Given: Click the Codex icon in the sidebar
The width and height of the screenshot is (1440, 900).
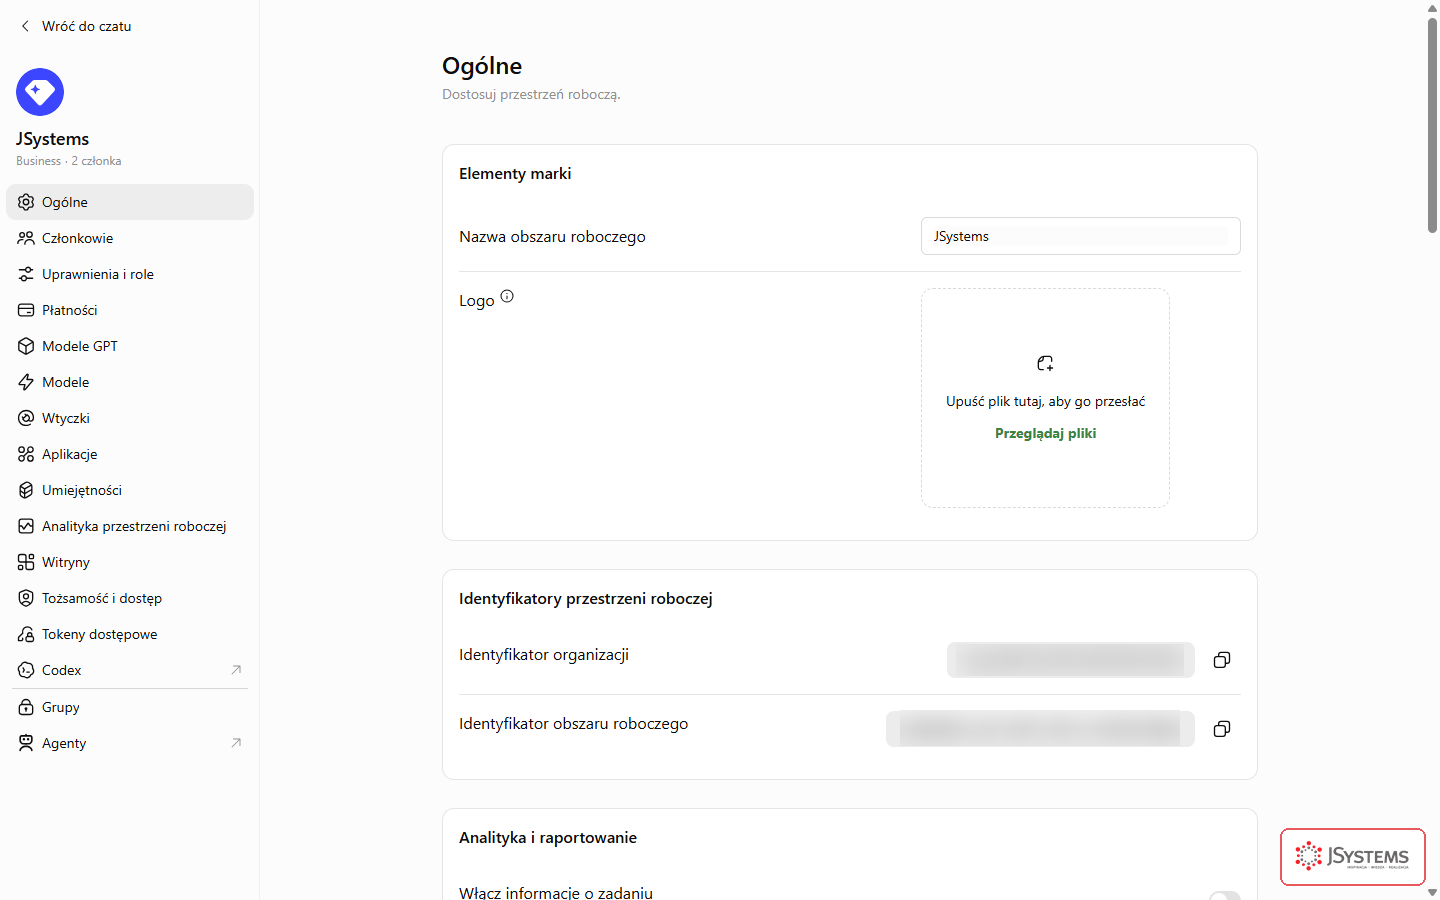Looking at the screenshot, I should pos(26,670).
